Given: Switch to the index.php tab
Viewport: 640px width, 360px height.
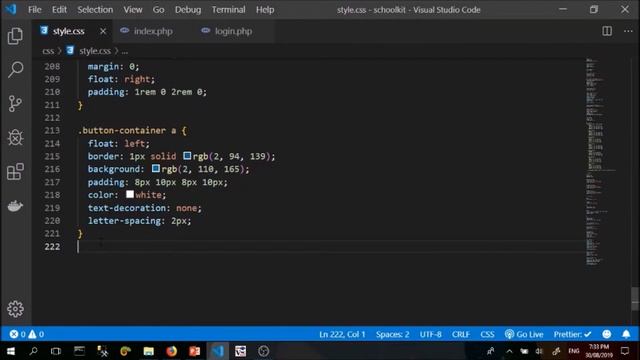Looking at the screenshot, I should click(153, 31).
